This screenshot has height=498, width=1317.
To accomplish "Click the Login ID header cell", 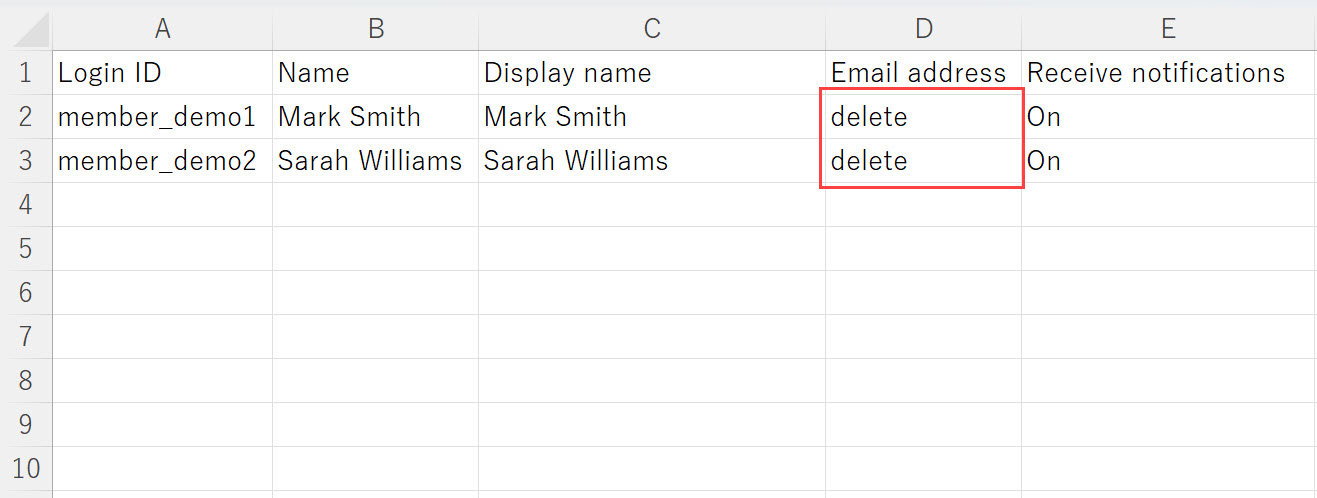I will point(162,73).
